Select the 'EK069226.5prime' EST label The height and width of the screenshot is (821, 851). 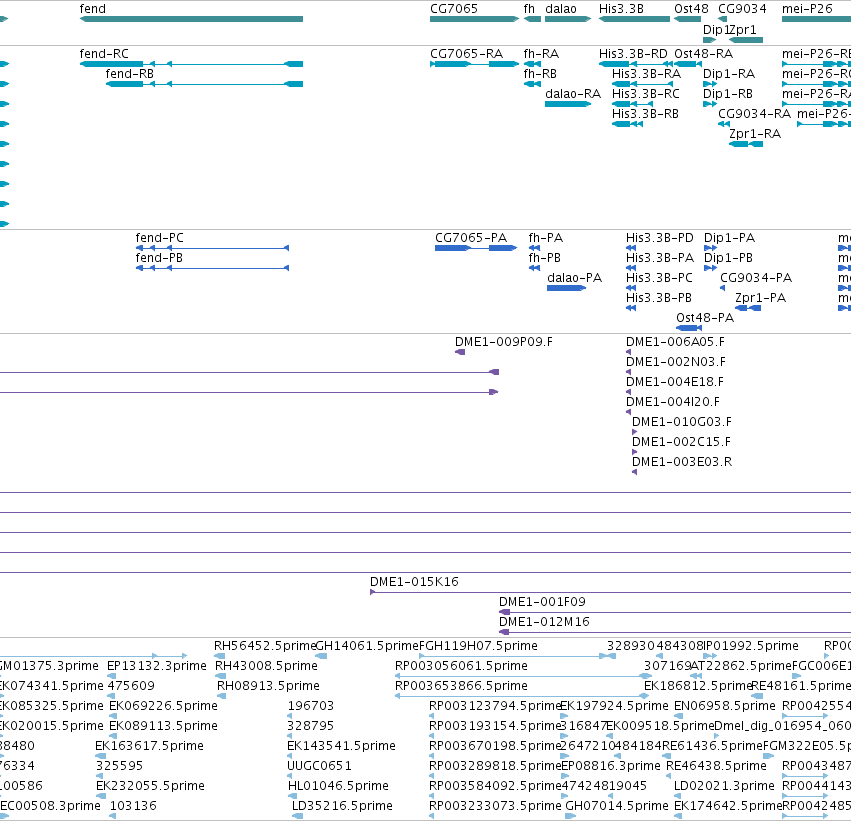pyautogui.click(x=163, y=707)
